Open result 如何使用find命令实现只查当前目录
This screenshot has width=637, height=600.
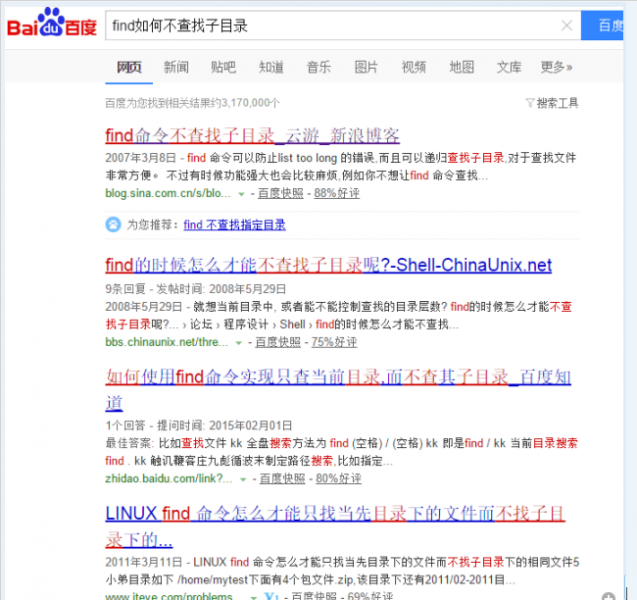point(338,390)
